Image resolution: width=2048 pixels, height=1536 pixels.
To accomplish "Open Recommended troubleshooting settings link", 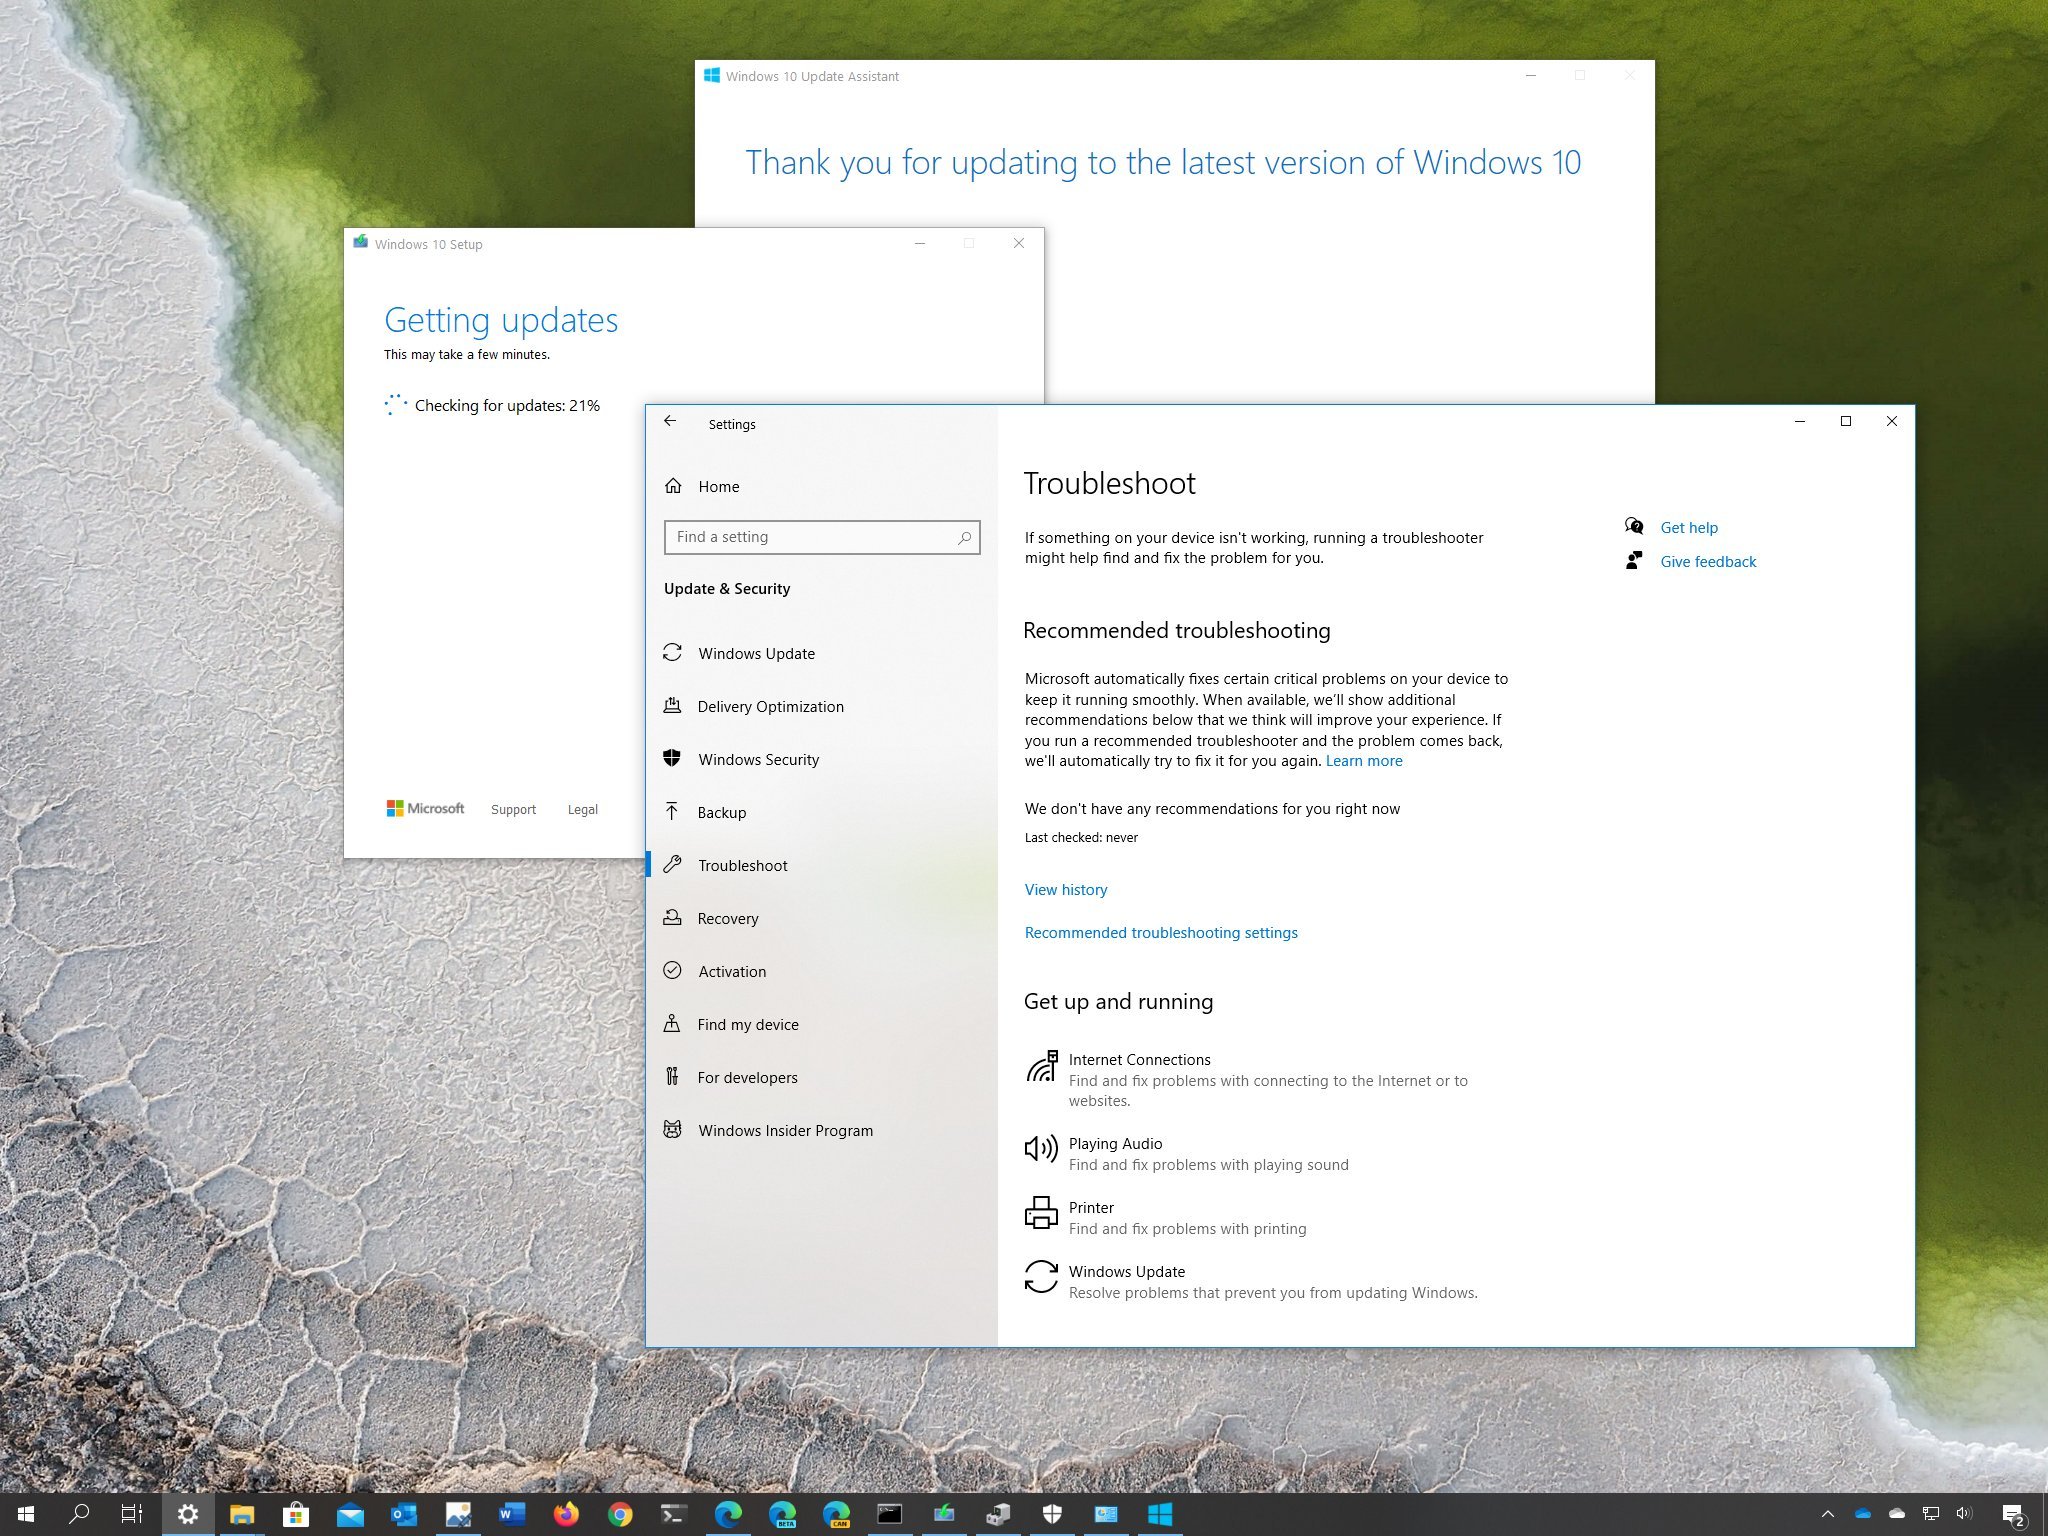I will (x=1159, y=933).
